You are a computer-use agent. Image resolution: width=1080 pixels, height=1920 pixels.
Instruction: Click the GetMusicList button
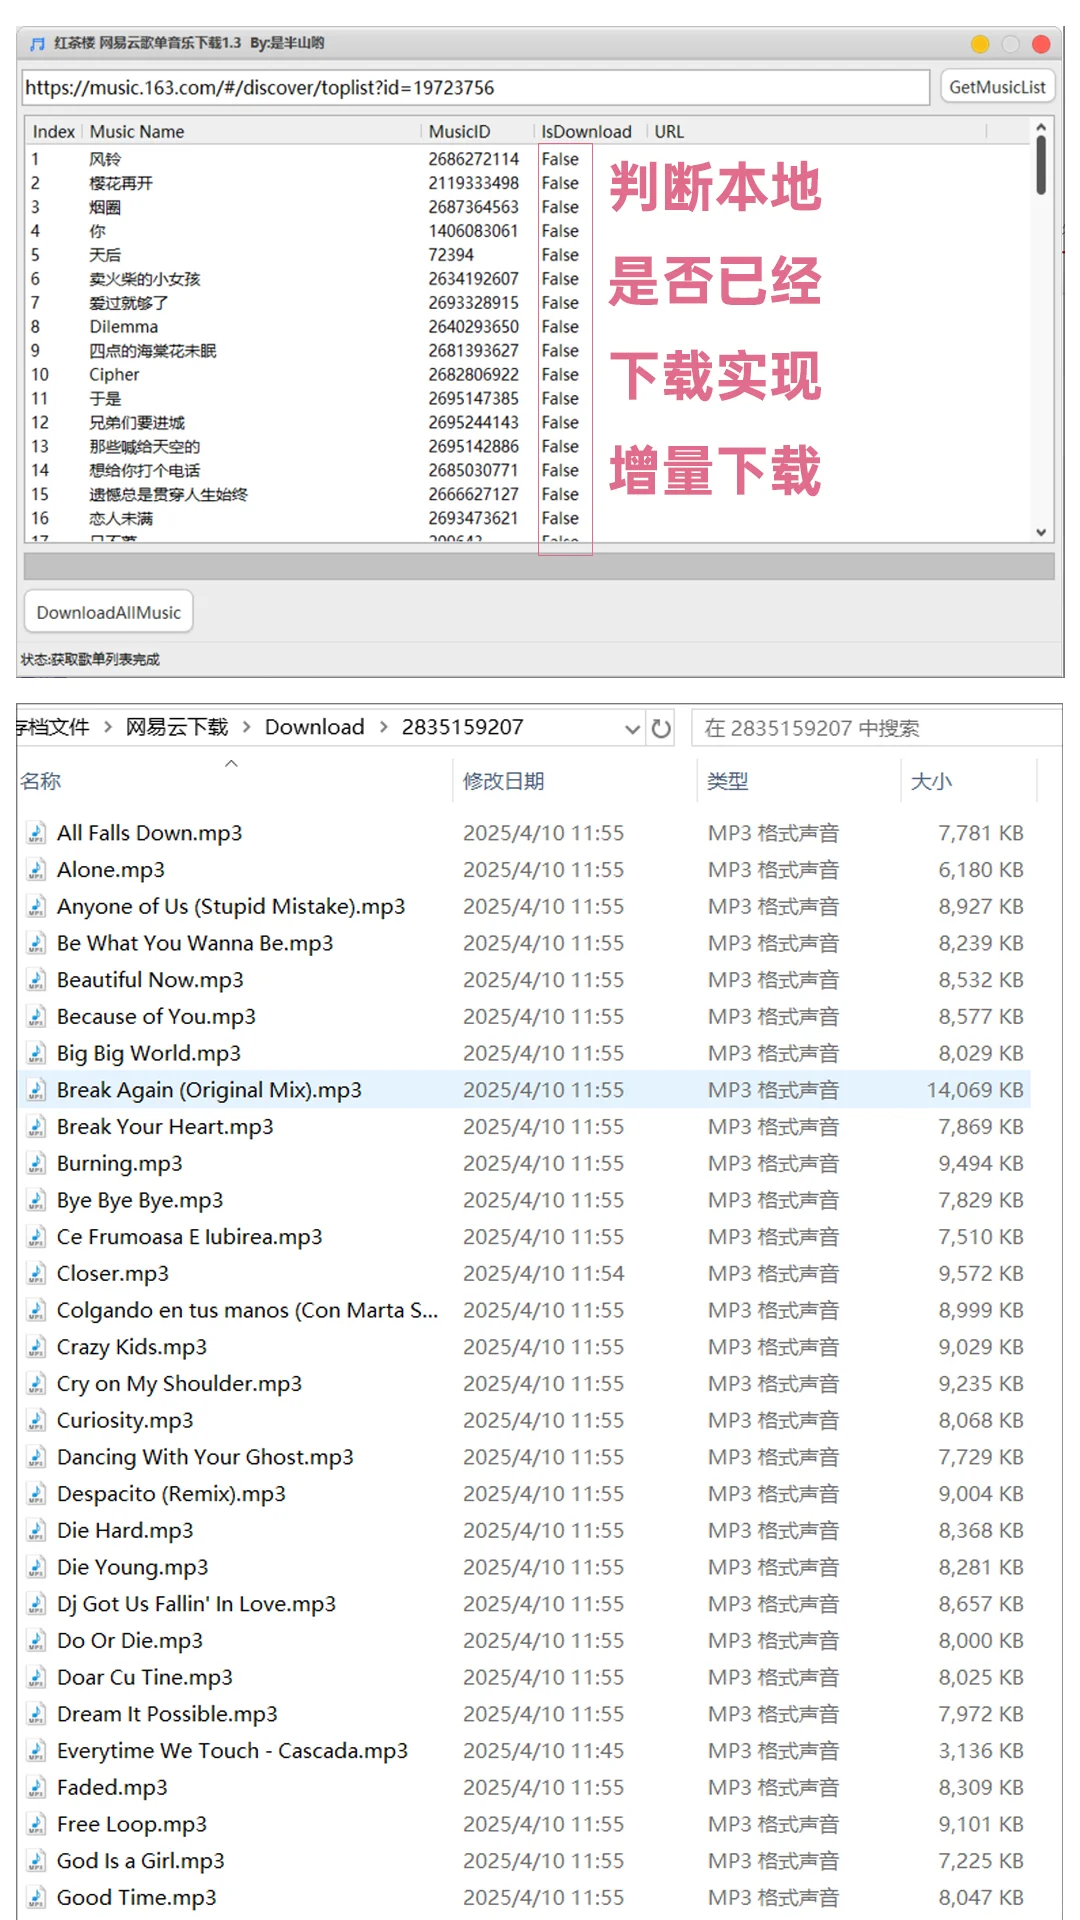click(x=997, y=87)
